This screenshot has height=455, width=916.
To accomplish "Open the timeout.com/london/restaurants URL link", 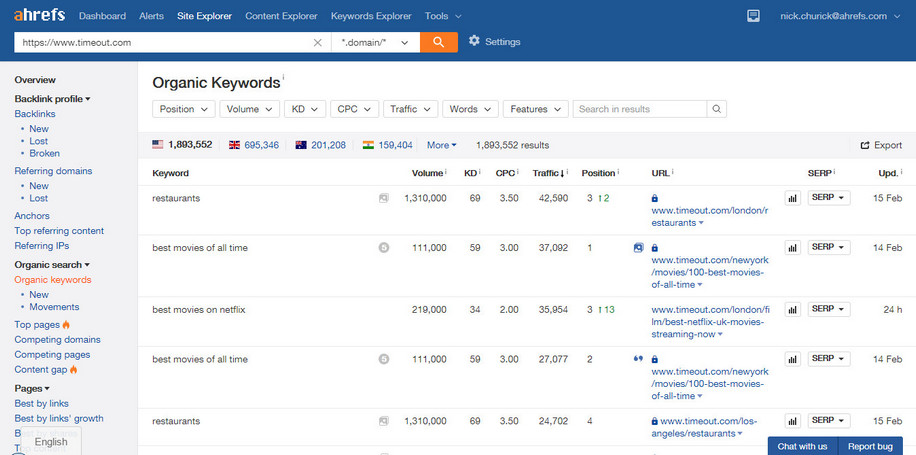I will pyautogui.click(x=710, y=217).
